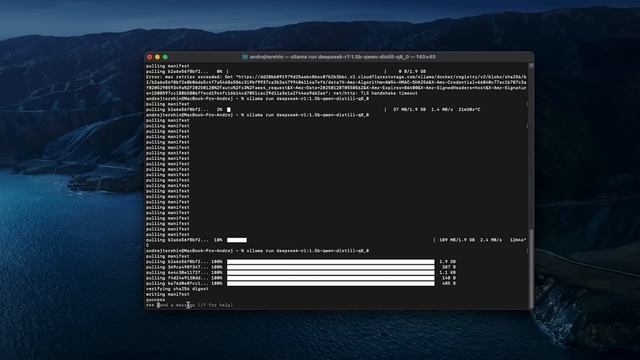Click the '485 B' size value
The image size is (640, 360).
point(449,283)
